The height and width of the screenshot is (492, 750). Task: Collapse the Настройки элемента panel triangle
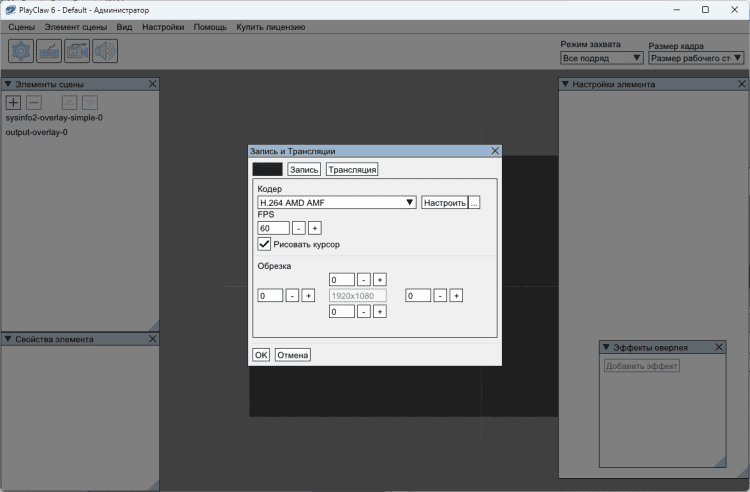click(565, 84)
